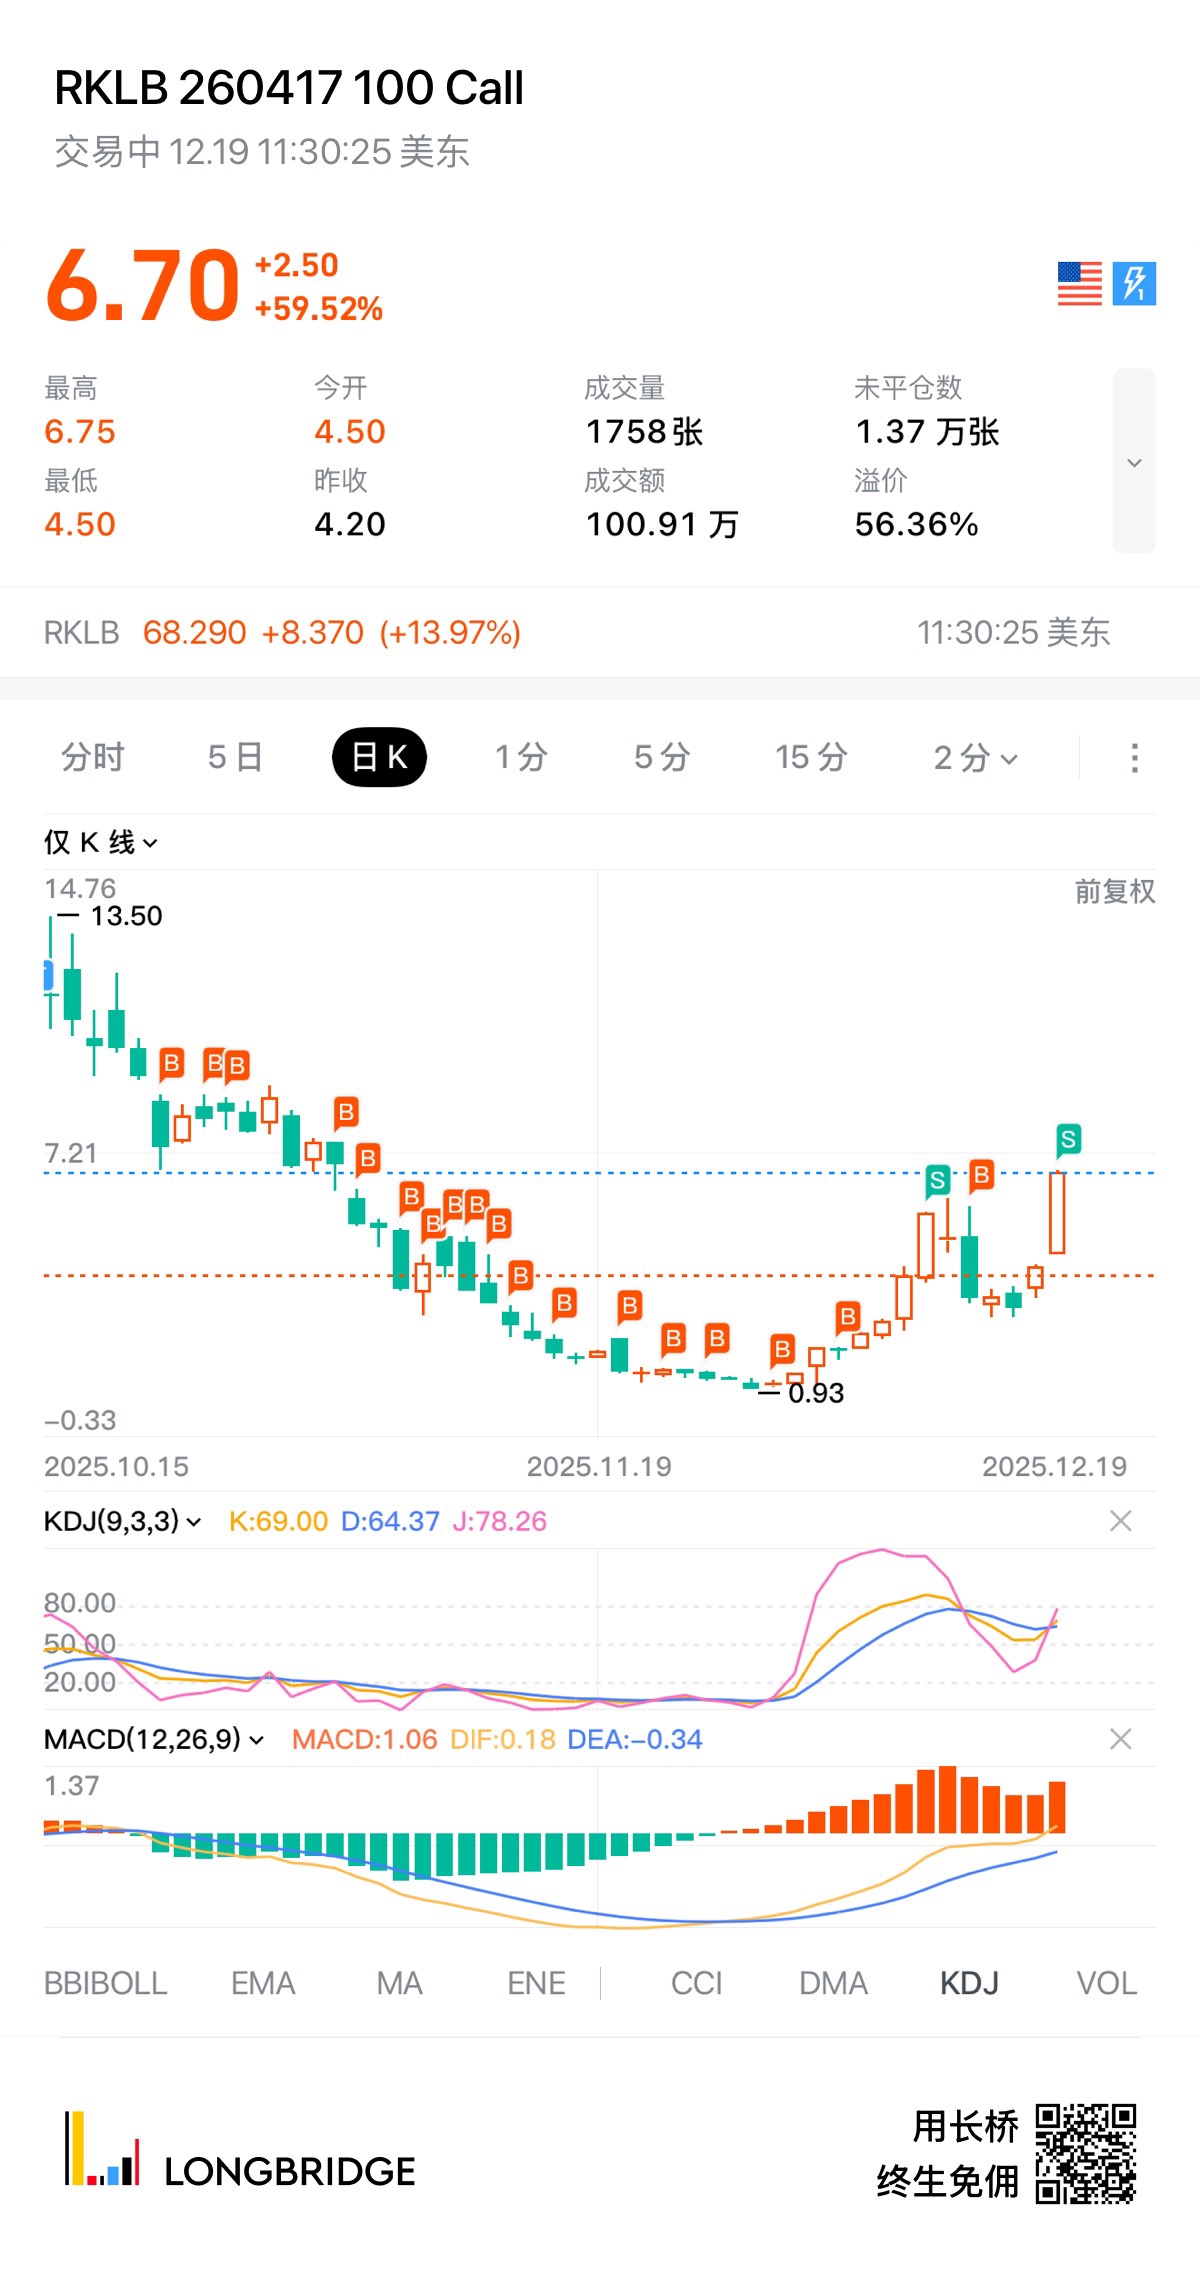
Task: Tap the US flag market icon
Action: click(1079, 284)
